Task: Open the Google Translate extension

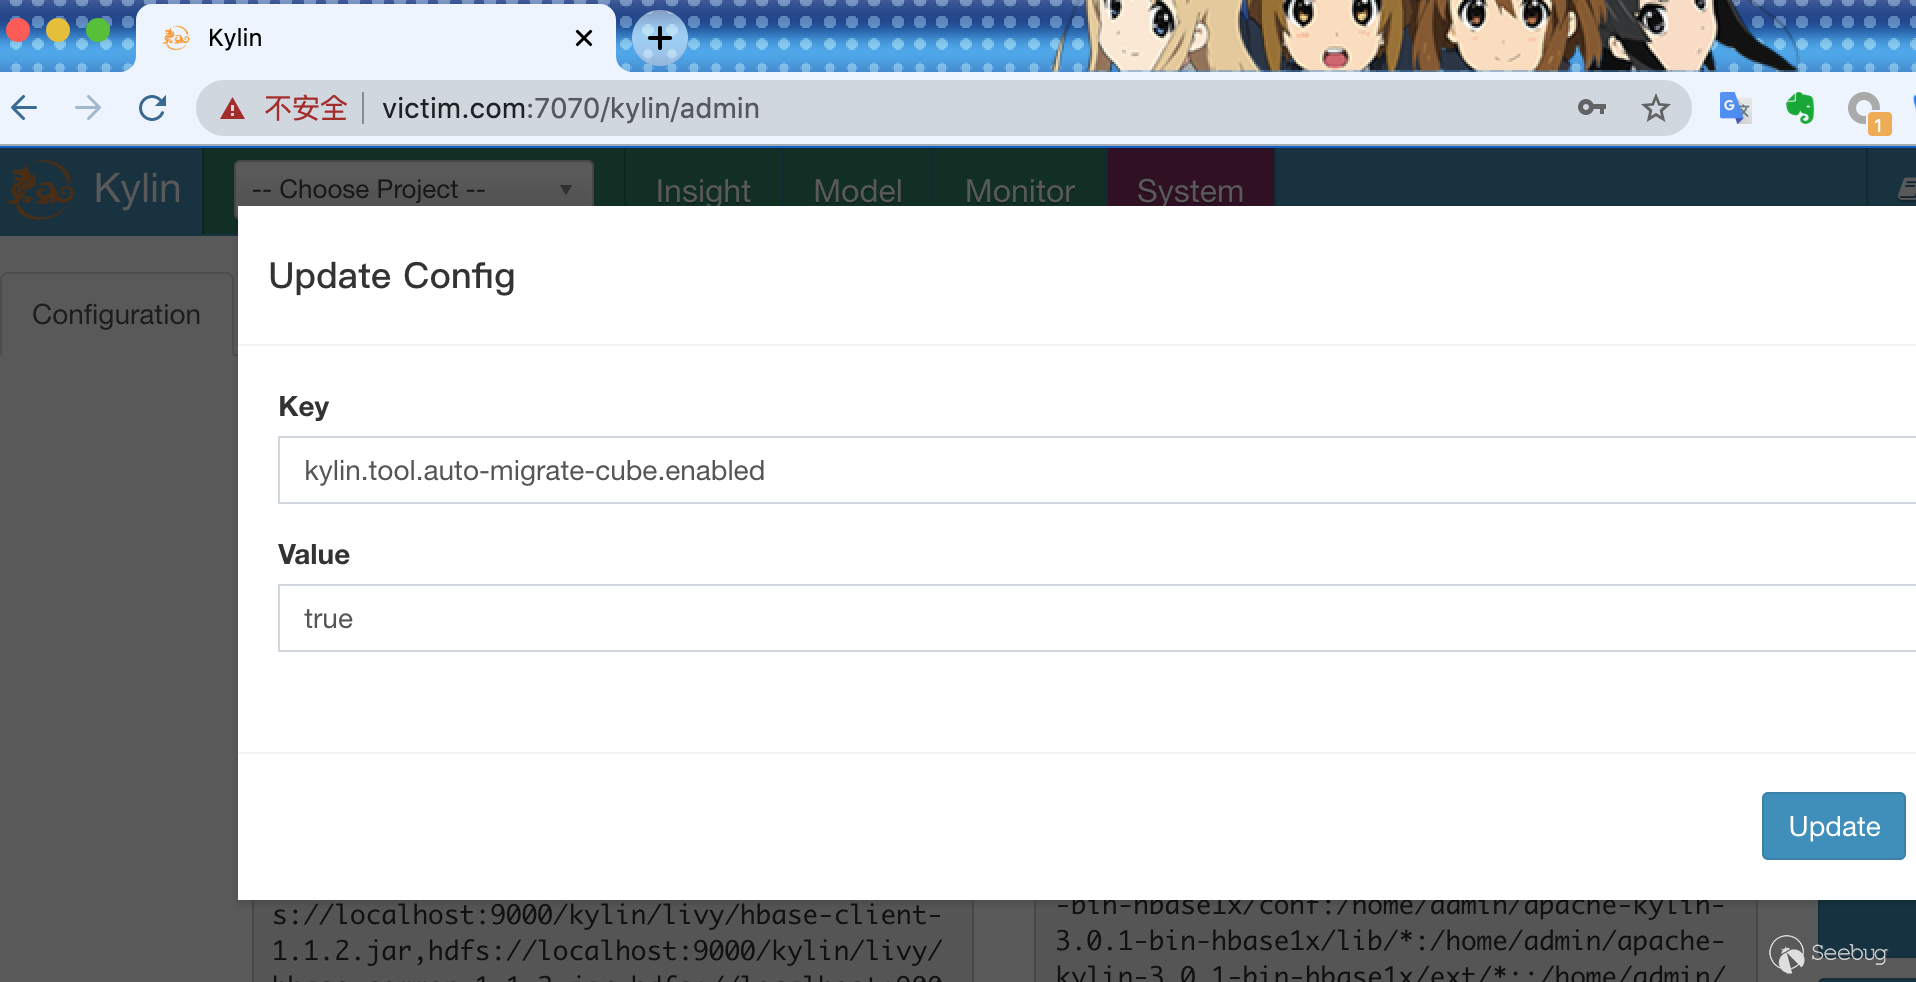Action: [x=1734, y=108]
